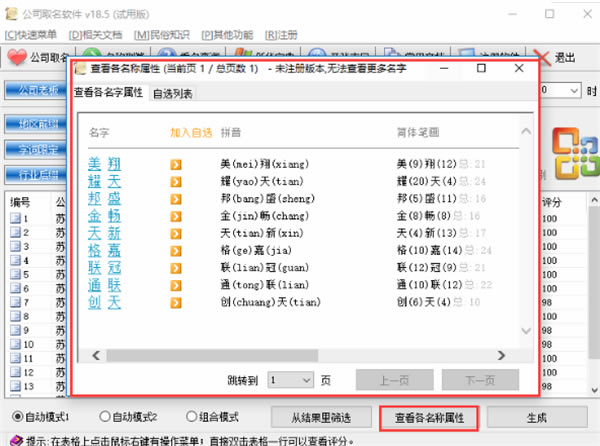Select 自动模式1 radio button
This screenshot has width=600, height=446.
[x=17, y=416]
